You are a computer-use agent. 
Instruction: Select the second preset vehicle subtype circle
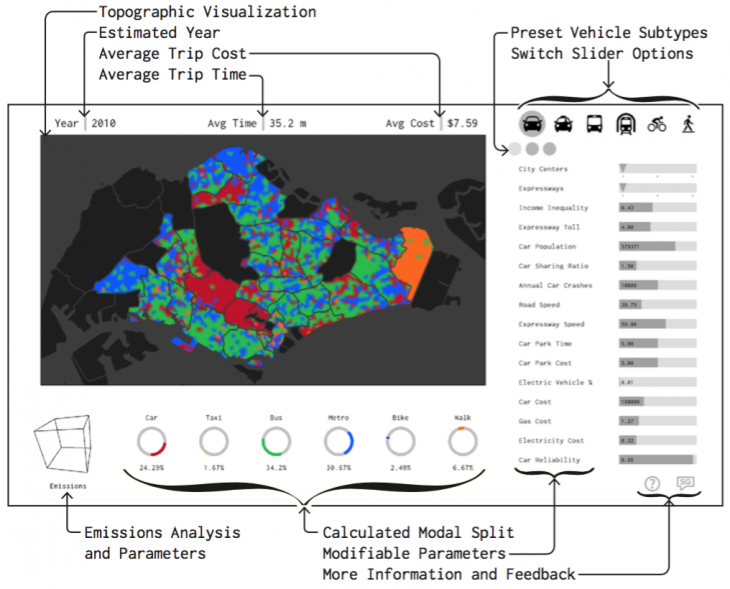[531, 150]
